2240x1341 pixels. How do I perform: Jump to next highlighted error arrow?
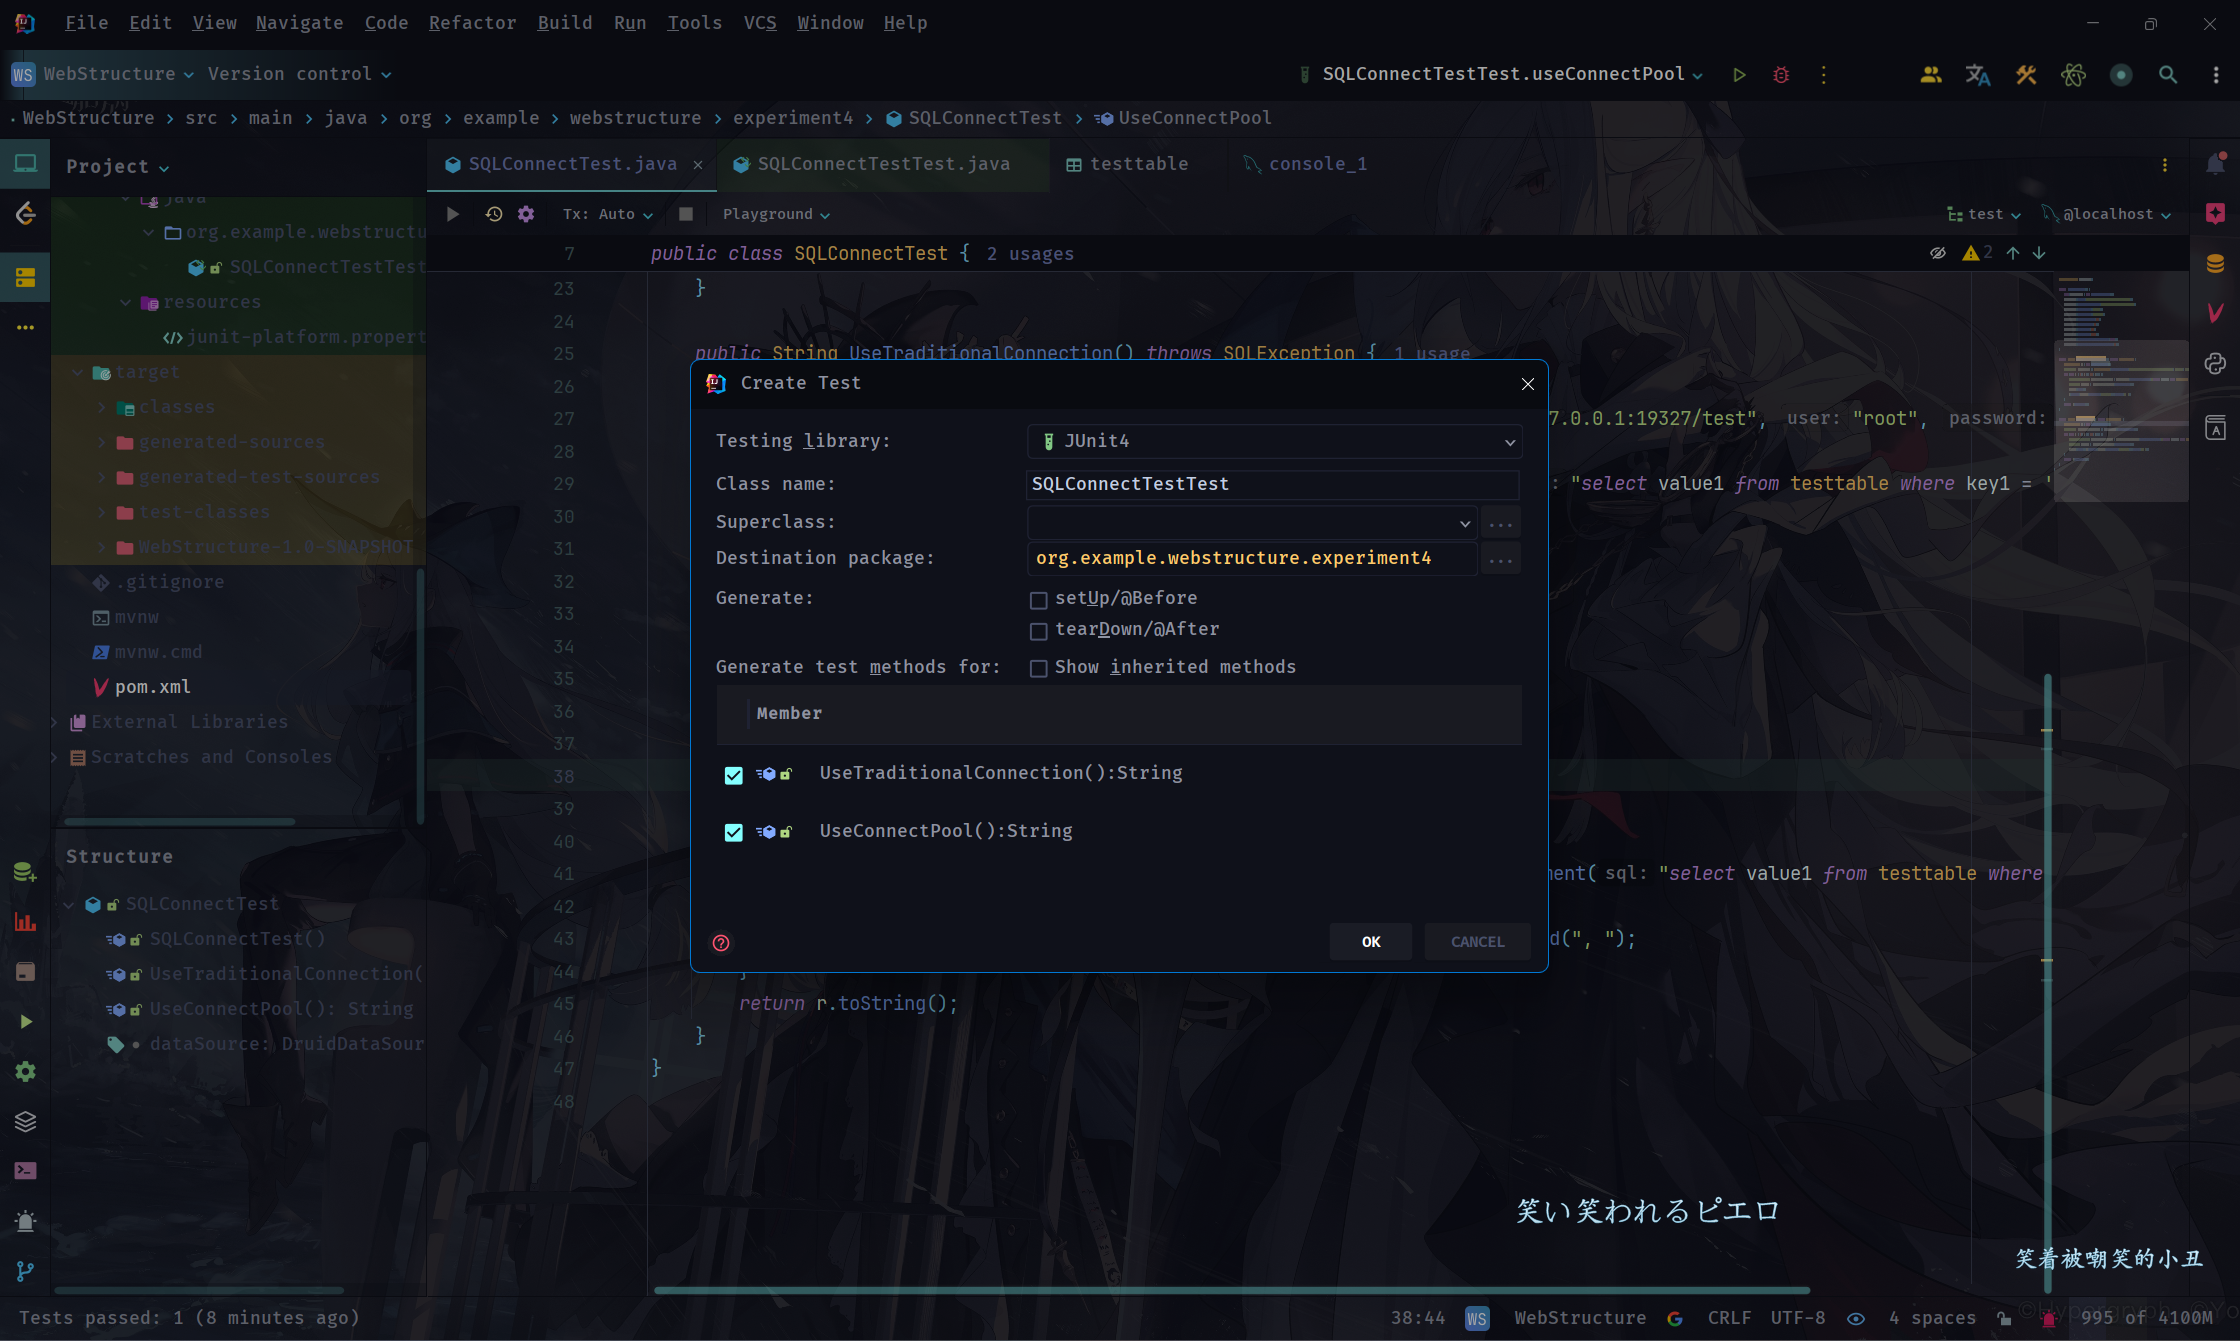pos(2039,253)
